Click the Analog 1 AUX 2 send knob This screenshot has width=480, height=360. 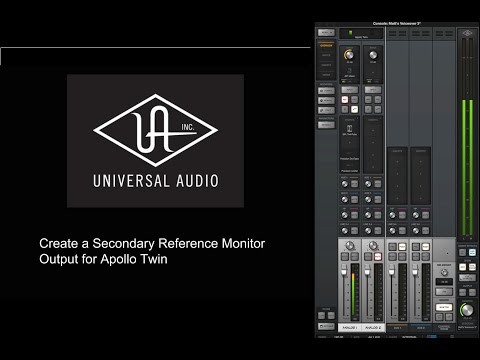345,199
